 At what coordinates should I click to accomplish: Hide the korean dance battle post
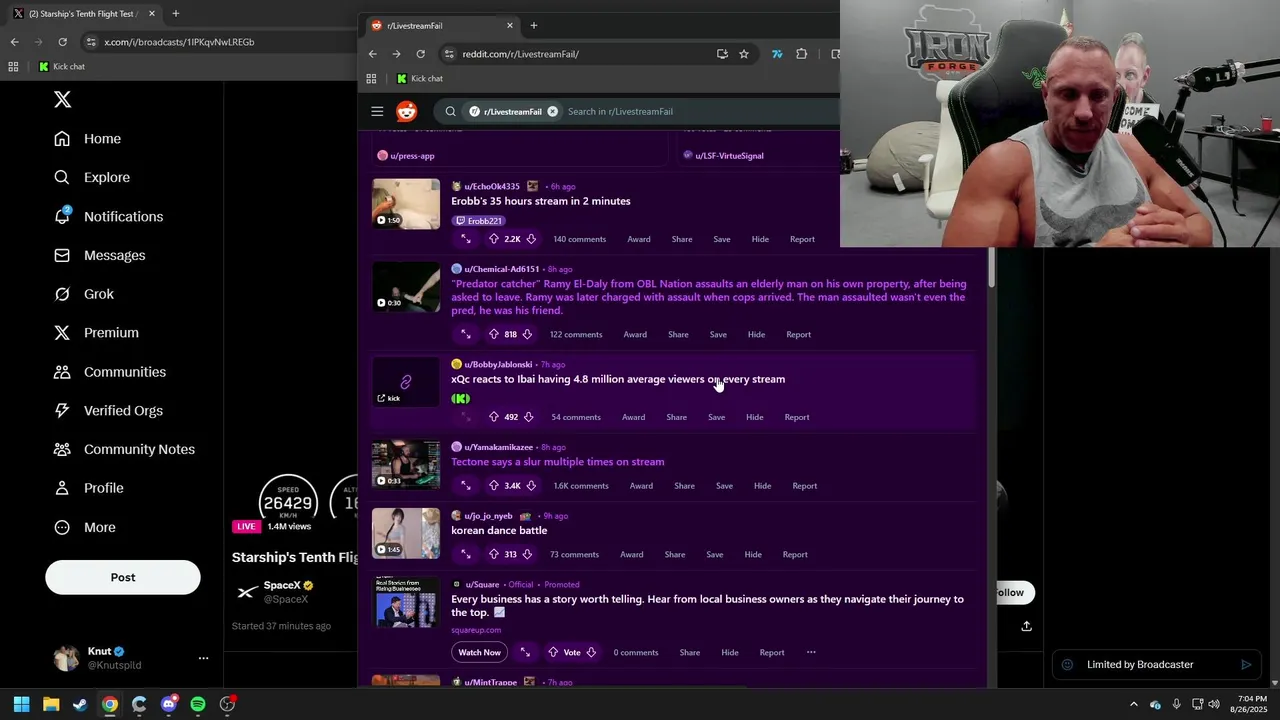click(753, 554)
